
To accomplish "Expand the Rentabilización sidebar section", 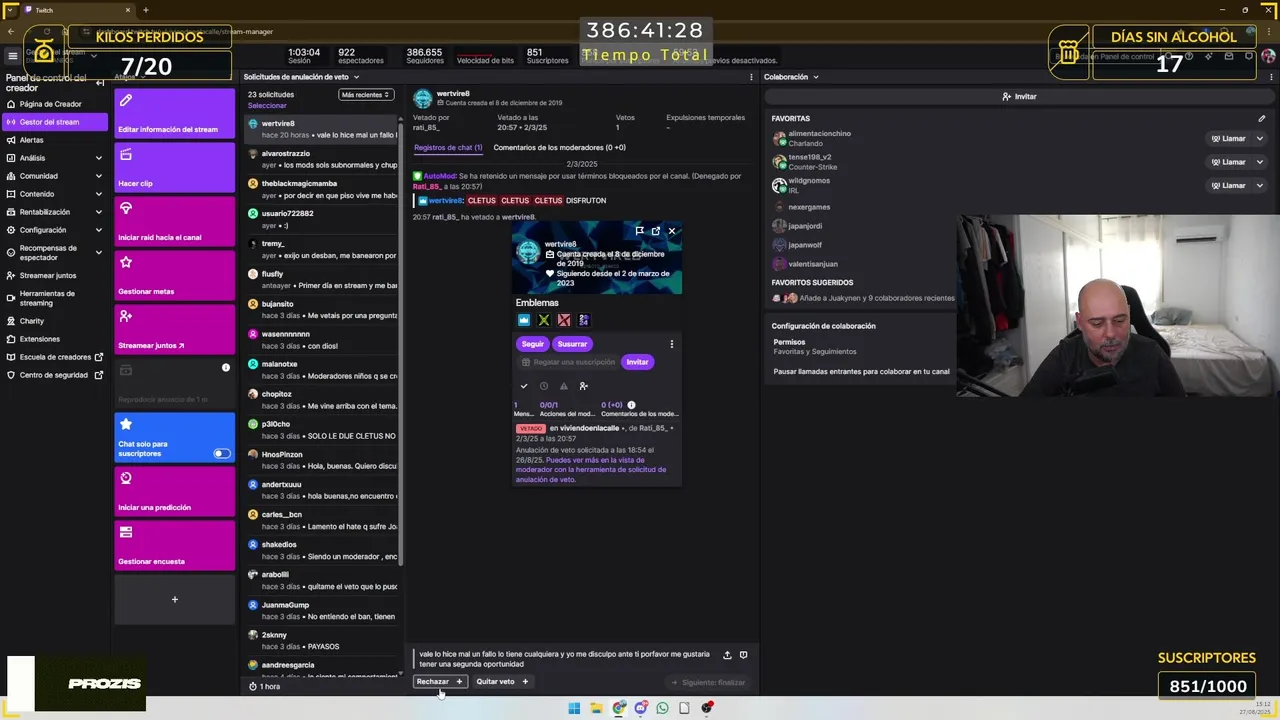I will point(98,212).
